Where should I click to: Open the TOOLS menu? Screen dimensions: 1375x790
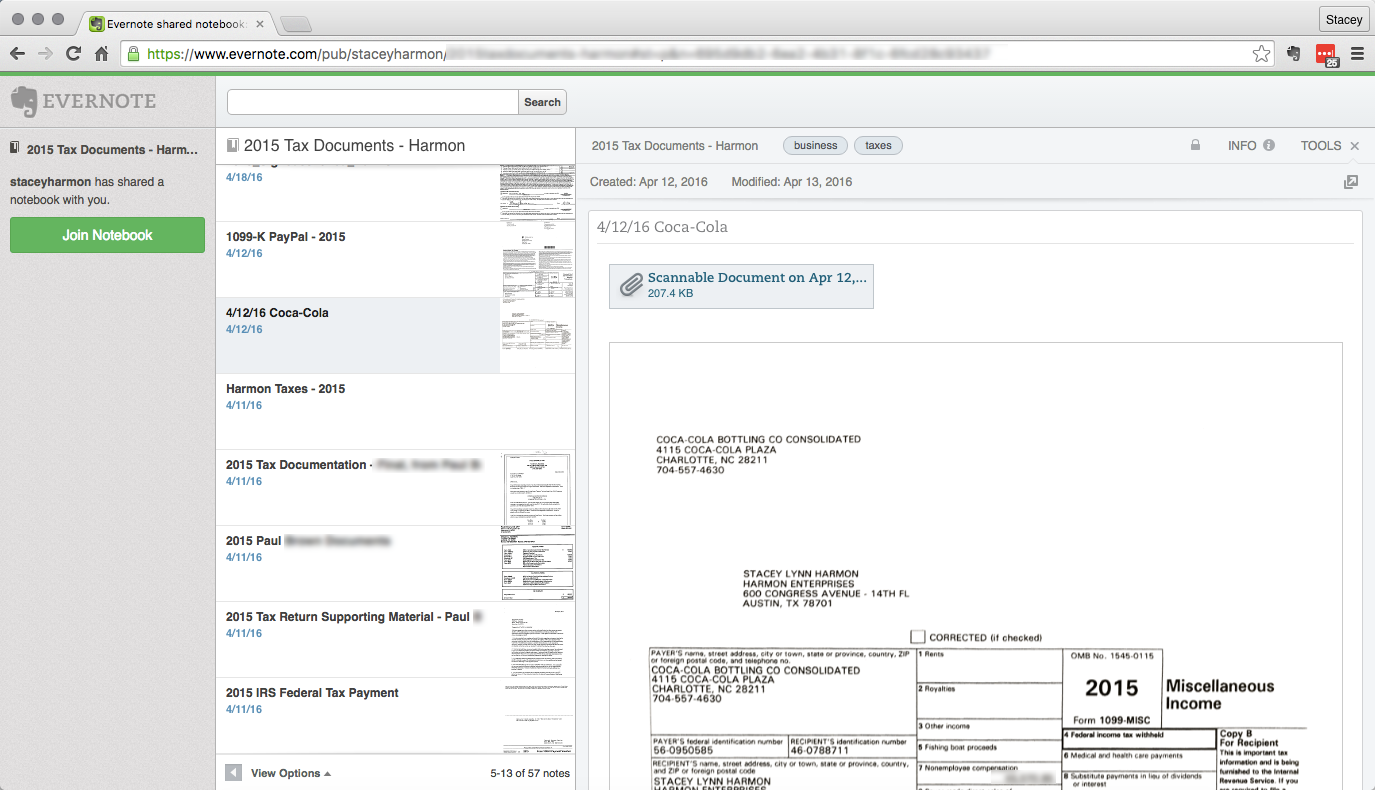[x=1321, y=146]
